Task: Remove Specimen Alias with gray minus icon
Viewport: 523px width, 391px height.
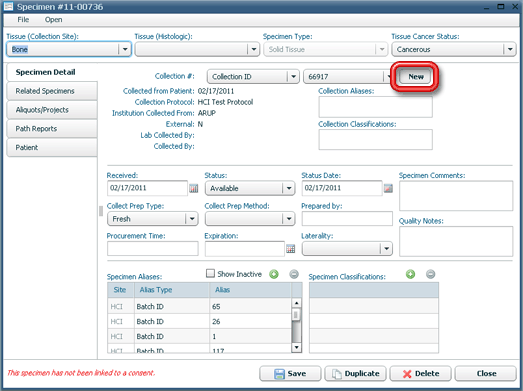Action: click(294, 274)
